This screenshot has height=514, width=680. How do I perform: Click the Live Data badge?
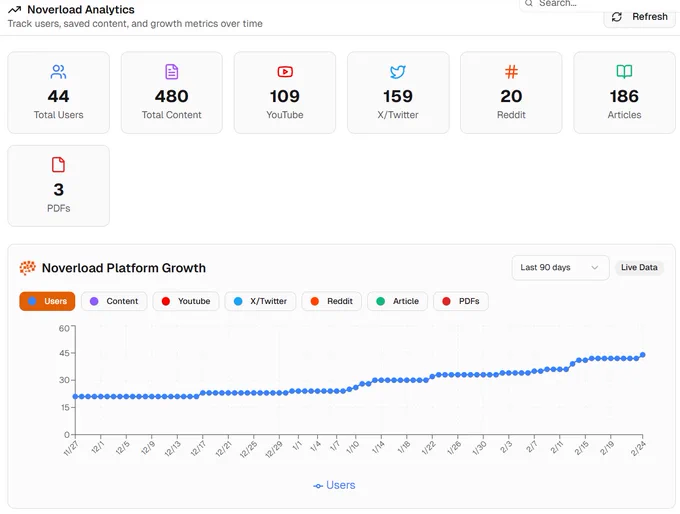[x=639, y=268]
